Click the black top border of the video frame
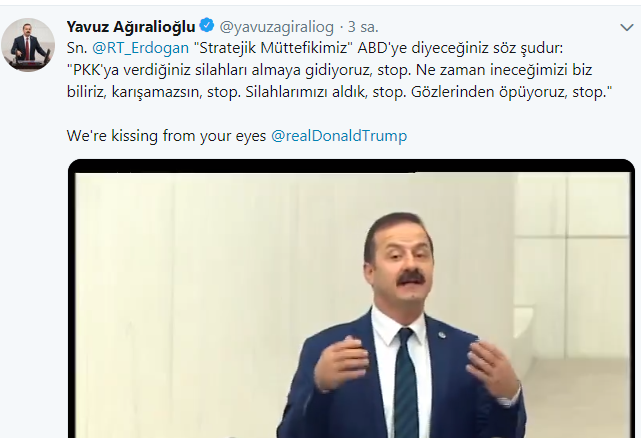The image size is (641, 438). (x=352, y=166)
